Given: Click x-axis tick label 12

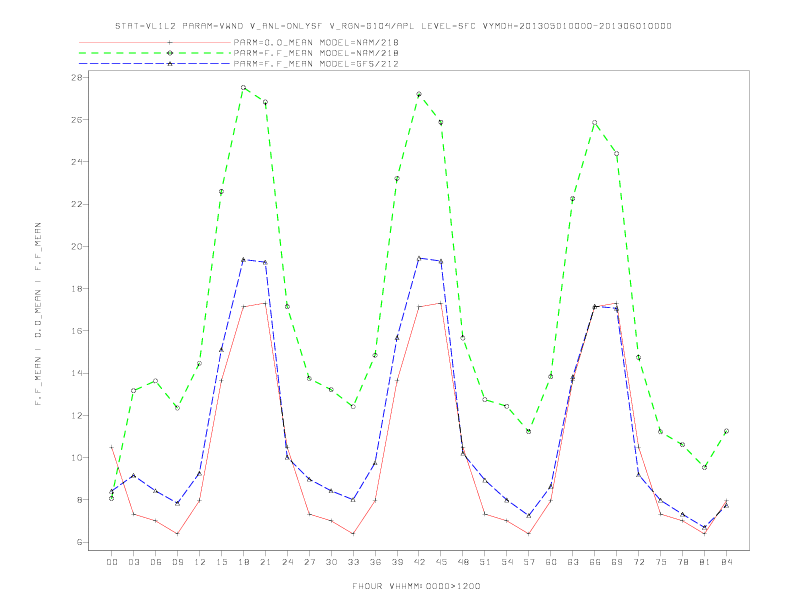Looking at the screenshot, I should click(200, 562).
